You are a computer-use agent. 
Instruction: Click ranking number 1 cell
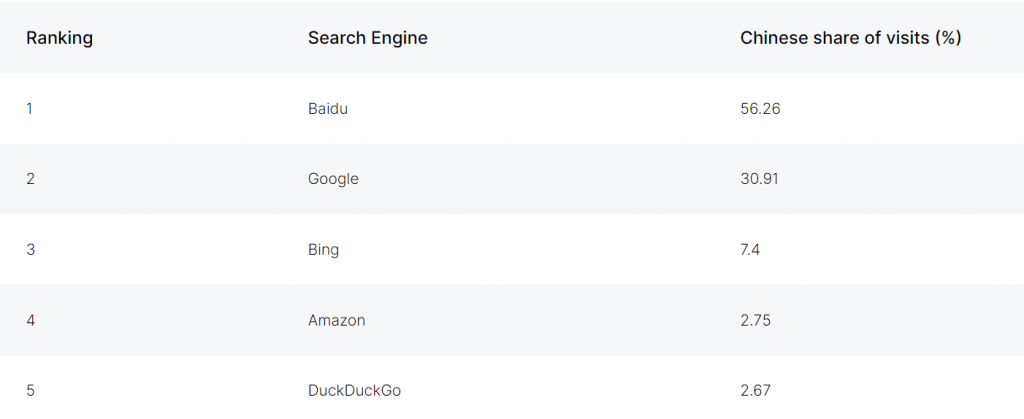point(30,108)
